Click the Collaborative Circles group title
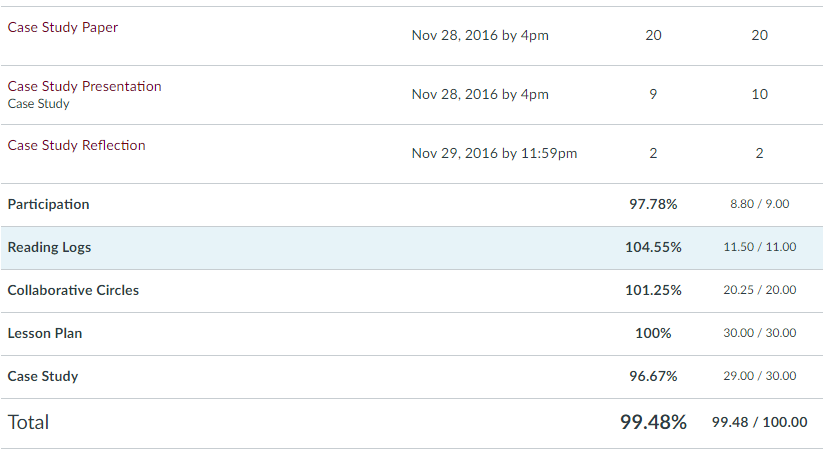The height and width of the screenshot is (449, 823). tap(73, 290)
